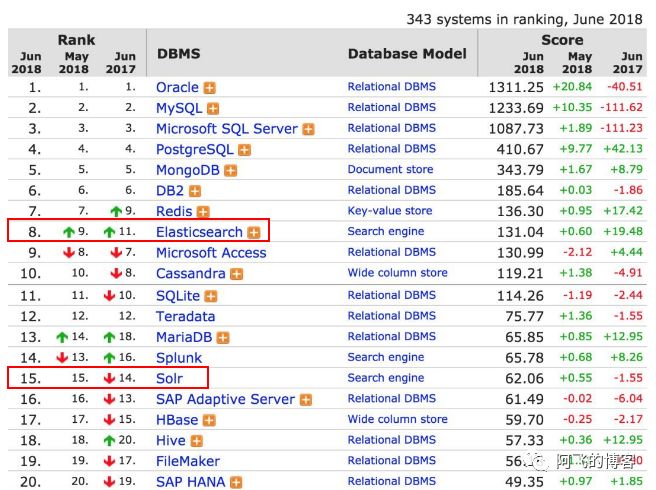
Task: Click the plus icon beside Hive
Action: (197, 441)
